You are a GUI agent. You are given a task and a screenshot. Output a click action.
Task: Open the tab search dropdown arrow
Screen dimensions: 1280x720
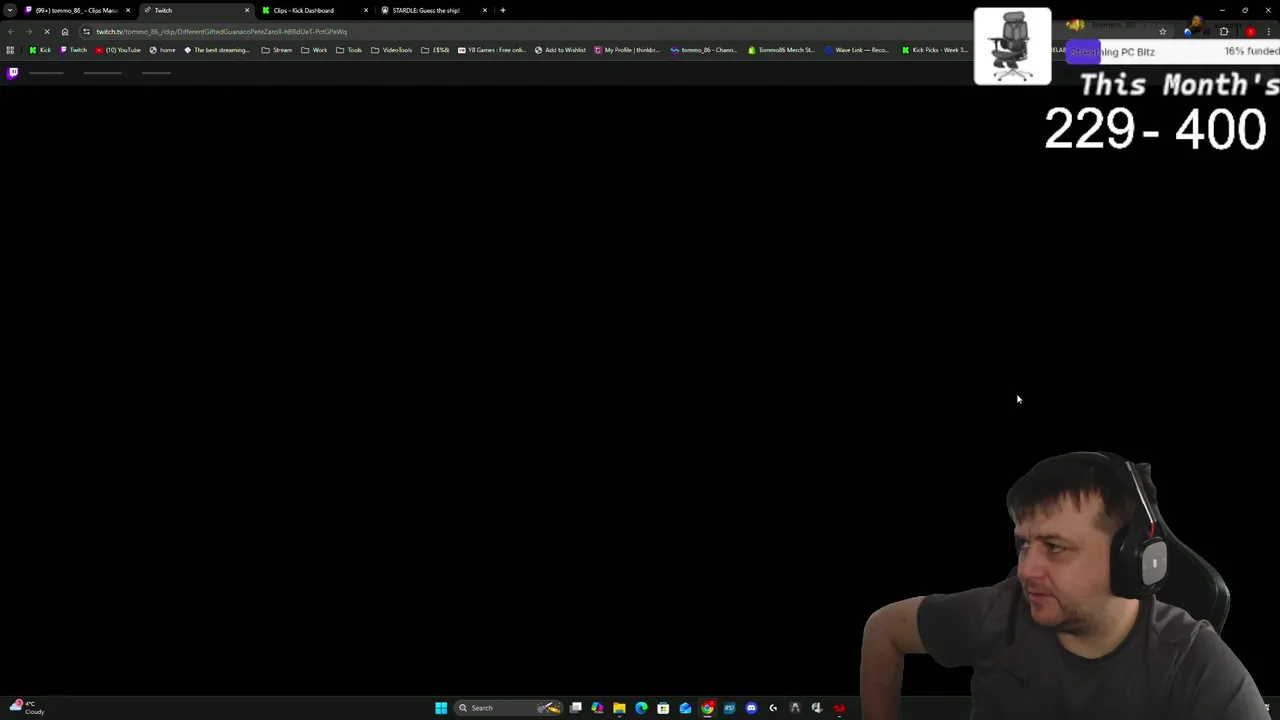click(x=10, y=10)
